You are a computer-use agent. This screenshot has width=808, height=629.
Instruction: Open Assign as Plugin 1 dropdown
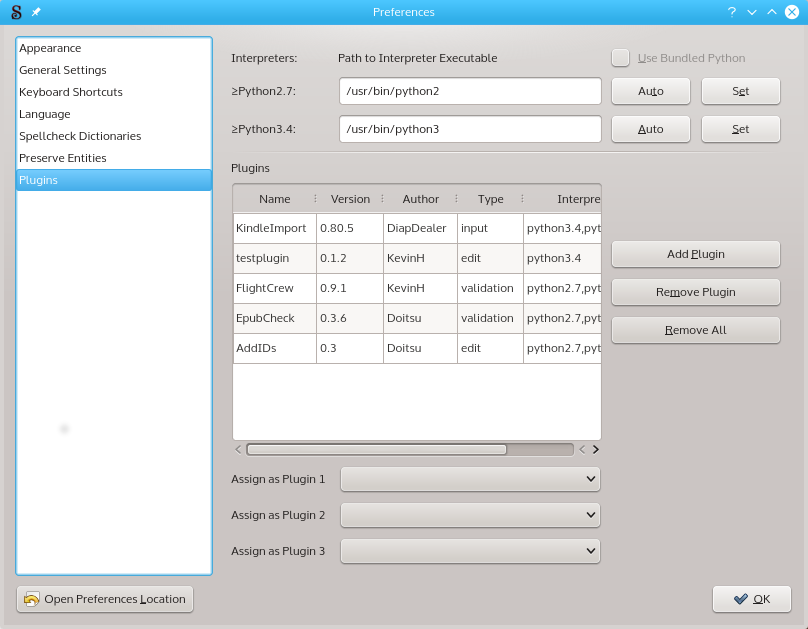tap(470, 480)
